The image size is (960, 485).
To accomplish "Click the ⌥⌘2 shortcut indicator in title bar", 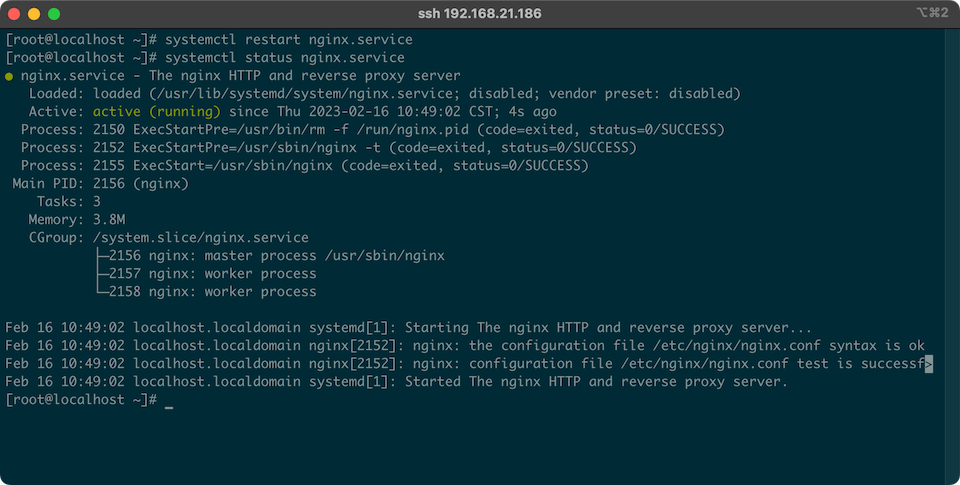I will click(932, 13).
